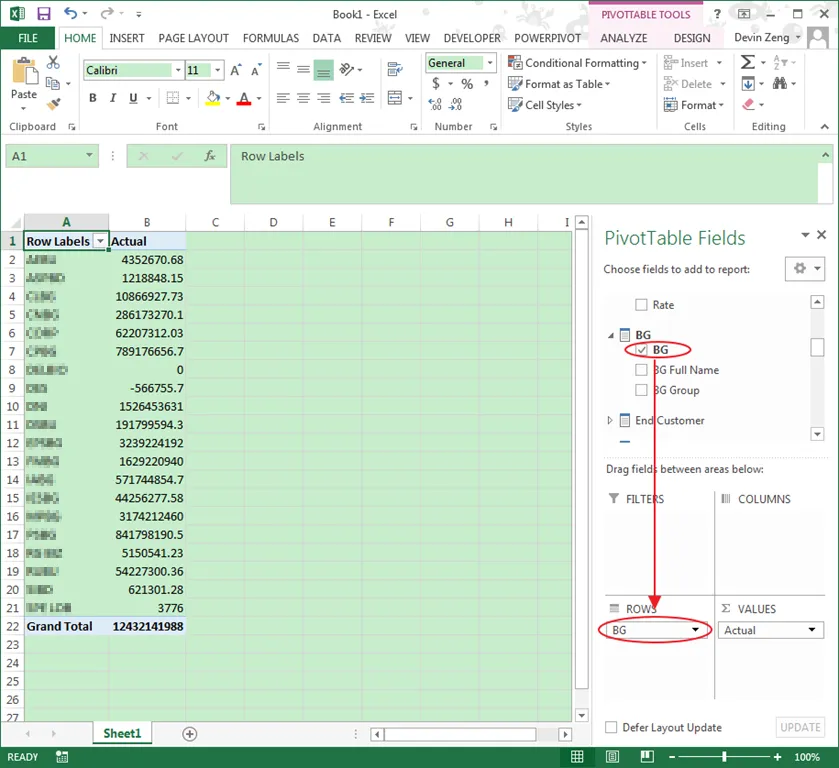Click the Wrap Text icon

tap(395, 69)
